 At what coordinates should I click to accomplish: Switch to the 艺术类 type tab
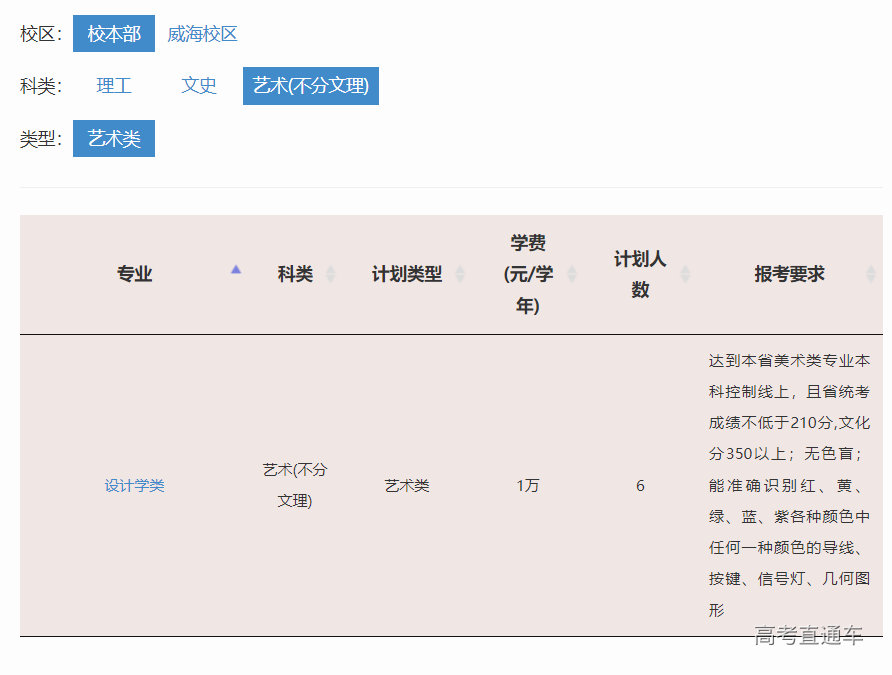113,139
